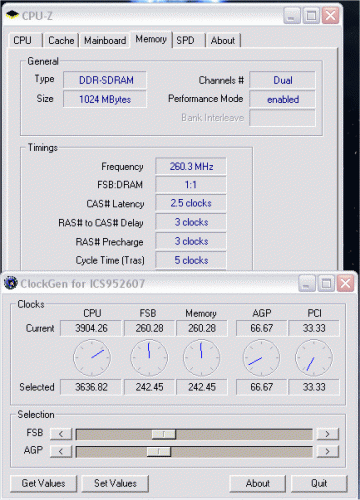
Task: Click the RAS# to CAS# Delay value
Action: point(191,222)
